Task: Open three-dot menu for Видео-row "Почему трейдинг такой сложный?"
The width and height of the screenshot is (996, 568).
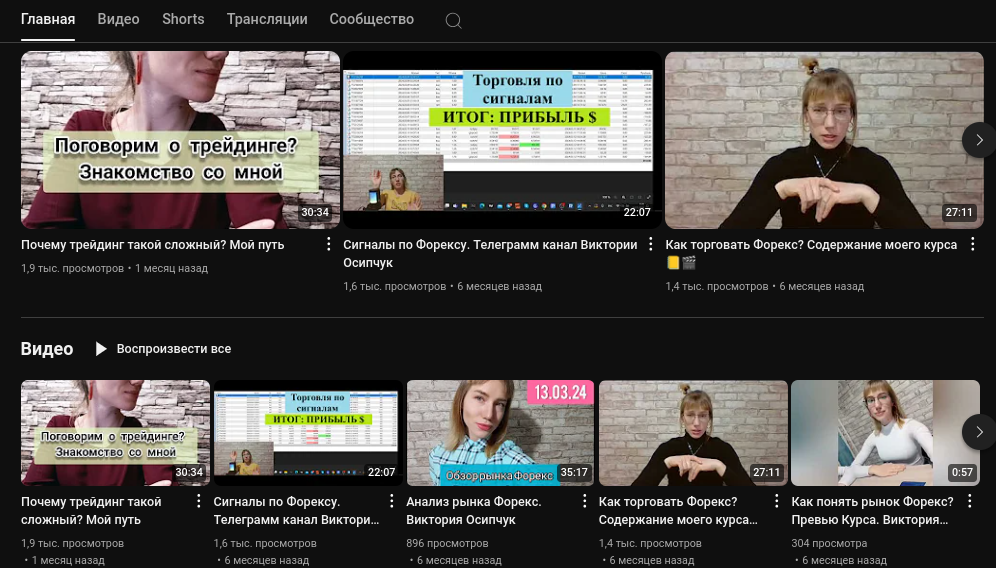Action: [198, 501]
